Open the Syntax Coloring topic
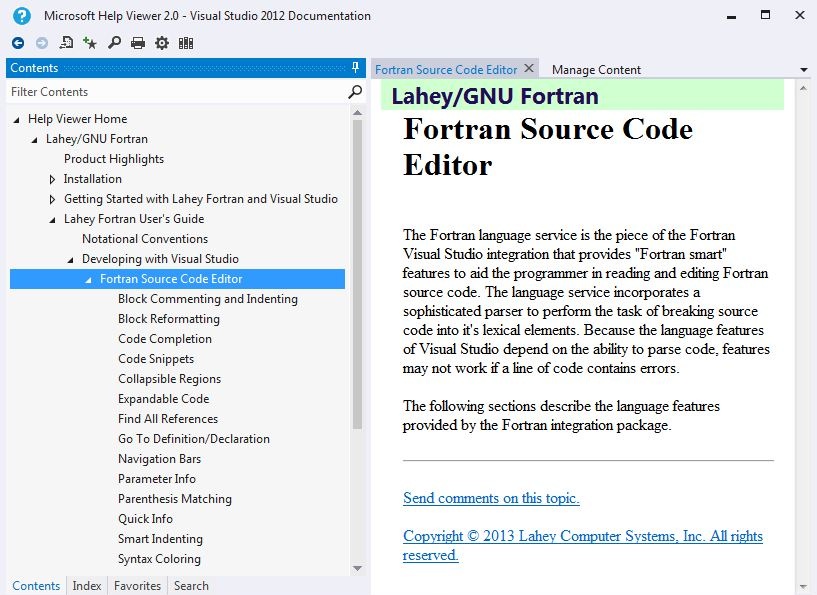The image size is (817, 595). pyautogui.click(x=159, y=559)
